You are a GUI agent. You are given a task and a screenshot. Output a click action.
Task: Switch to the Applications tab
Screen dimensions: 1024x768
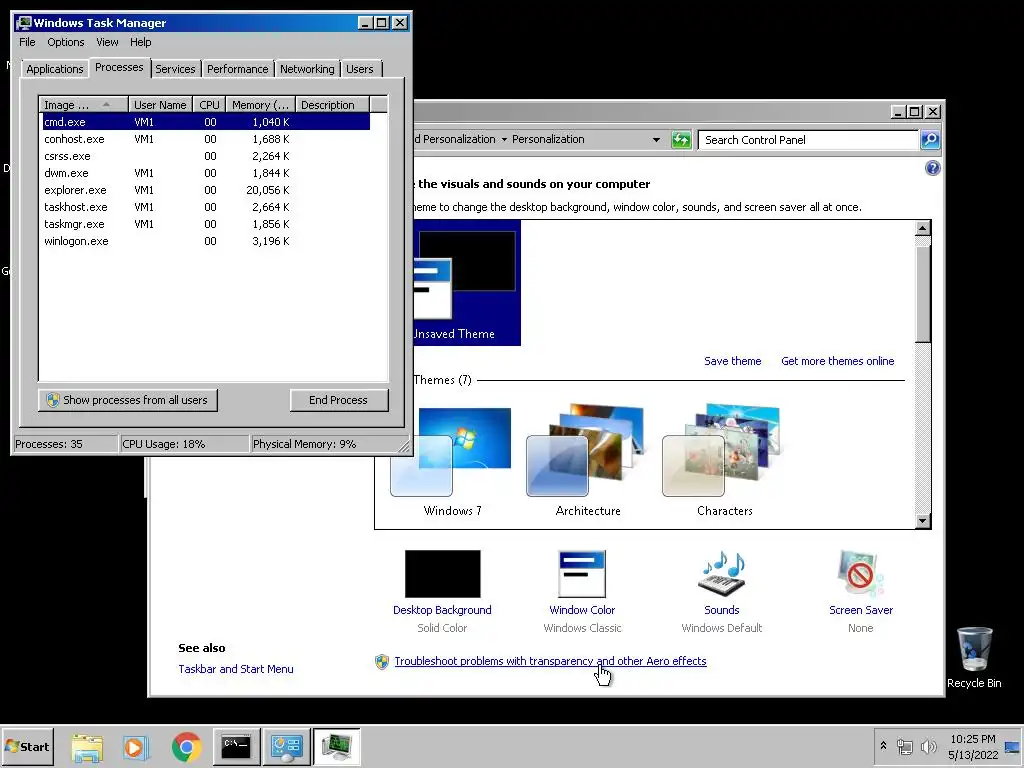(x=55, y=69)
